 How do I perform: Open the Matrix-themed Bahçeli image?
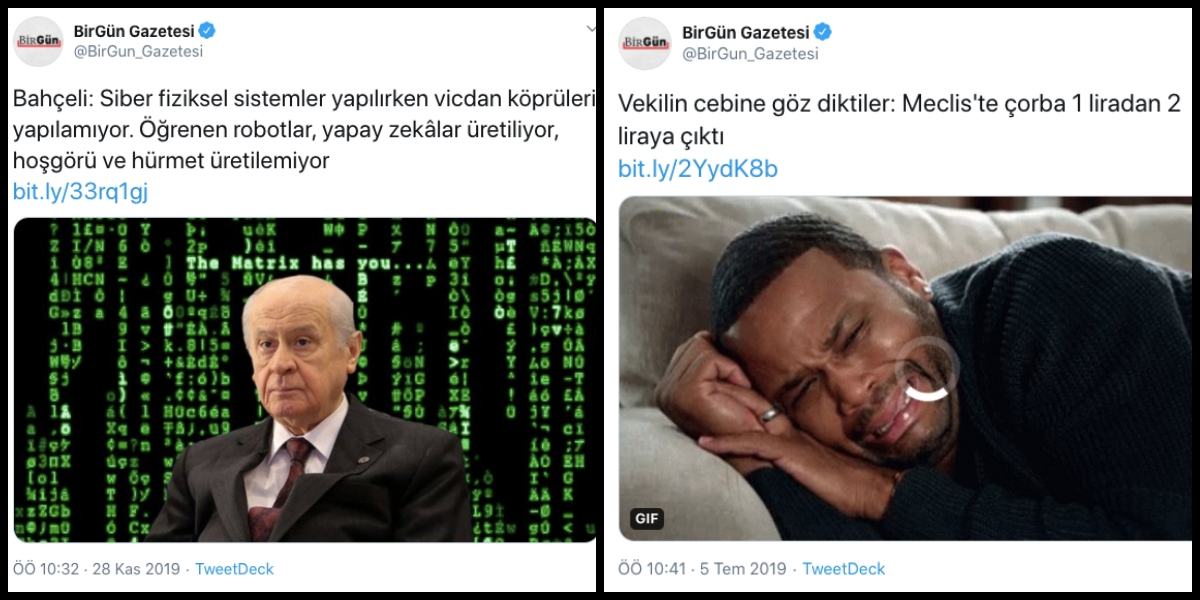(304, 380)
